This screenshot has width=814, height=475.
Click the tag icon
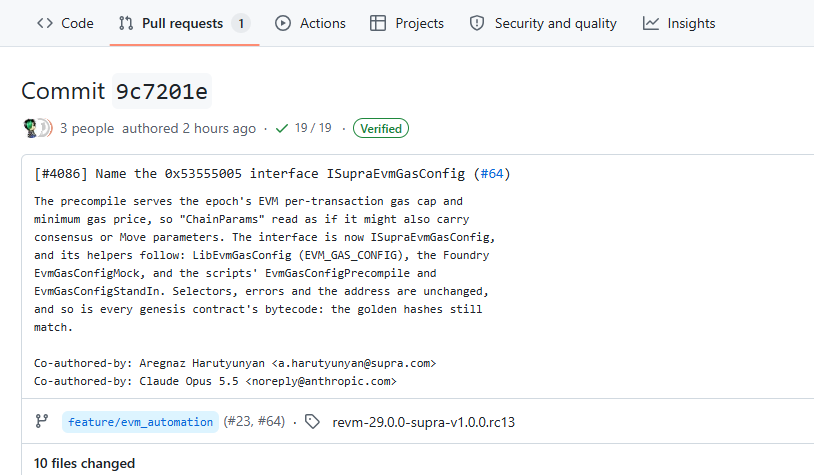pyautogui.click(x=312, y=422)
